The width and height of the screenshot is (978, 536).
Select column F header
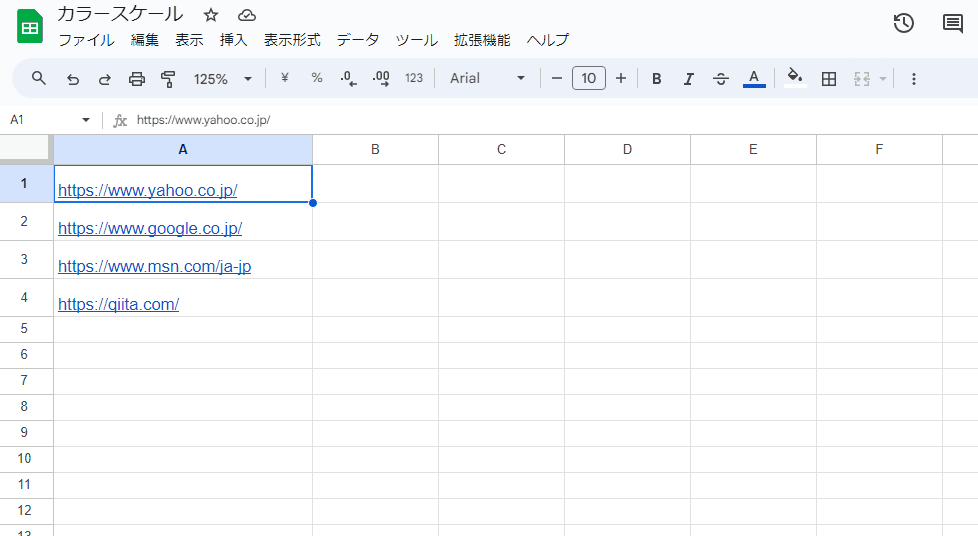[x=879, y=150]
